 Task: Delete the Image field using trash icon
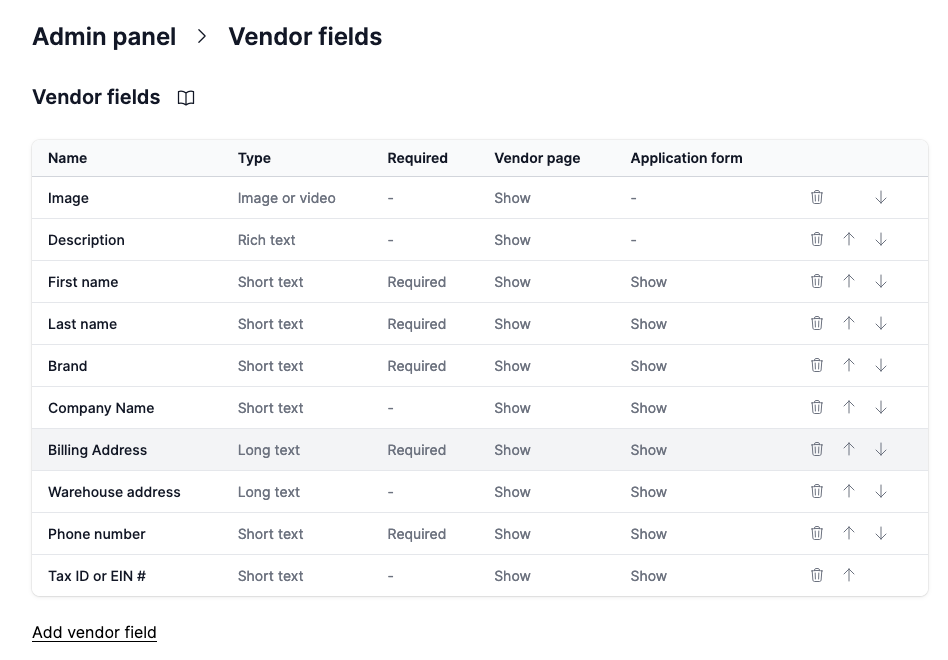(x=817, y=197)
